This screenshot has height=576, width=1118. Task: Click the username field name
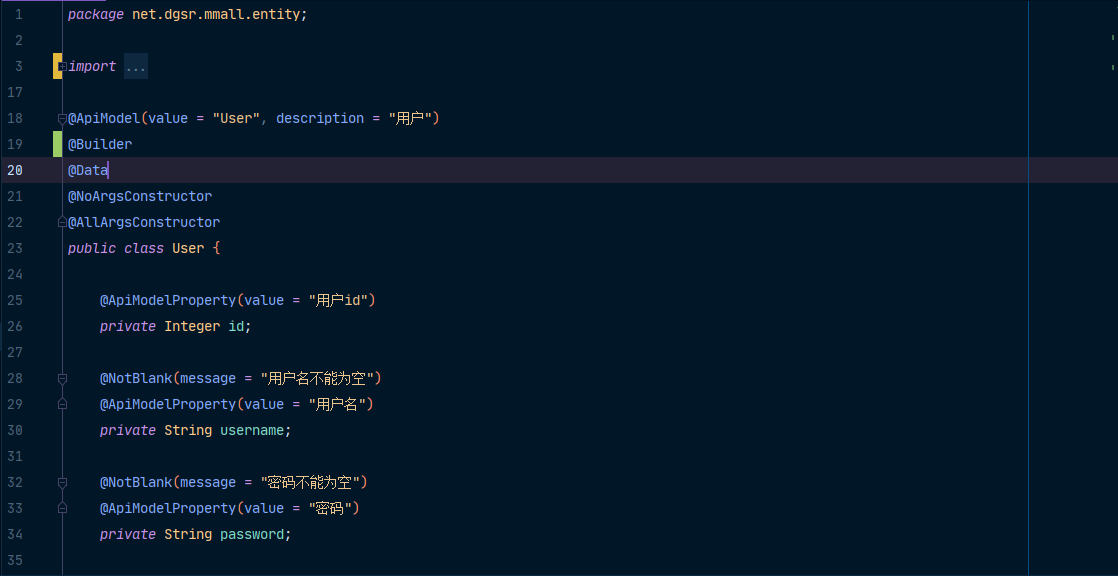tap(253, 430)
